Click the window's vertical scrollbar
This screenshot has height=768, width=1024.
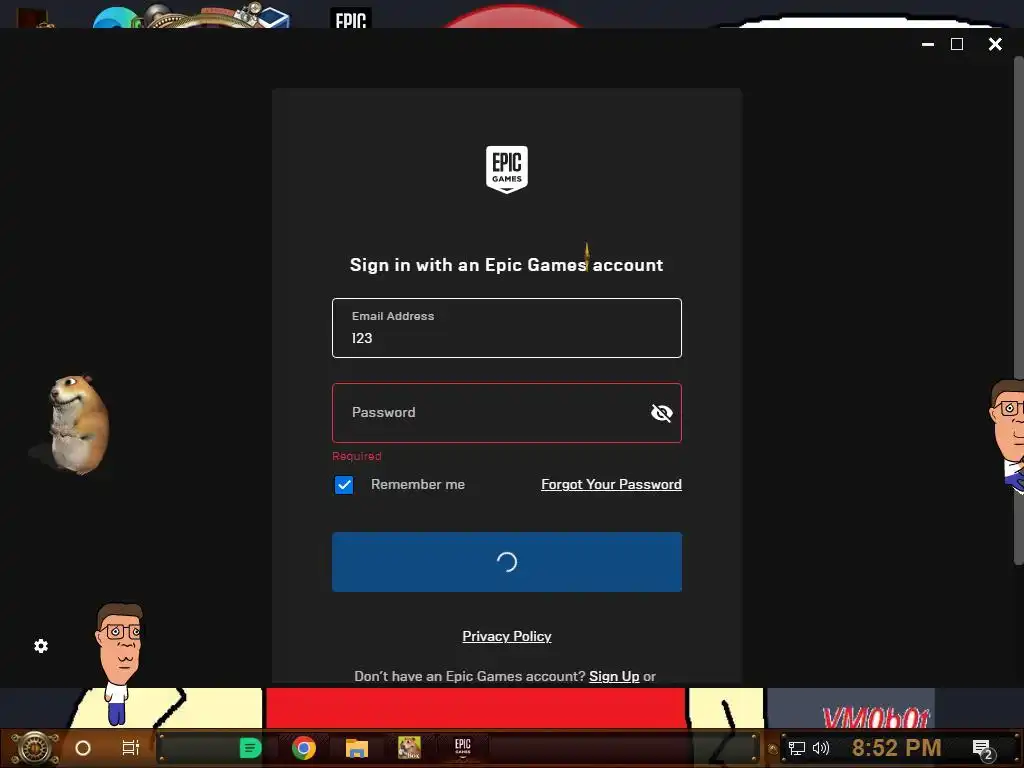point(1018,311)
